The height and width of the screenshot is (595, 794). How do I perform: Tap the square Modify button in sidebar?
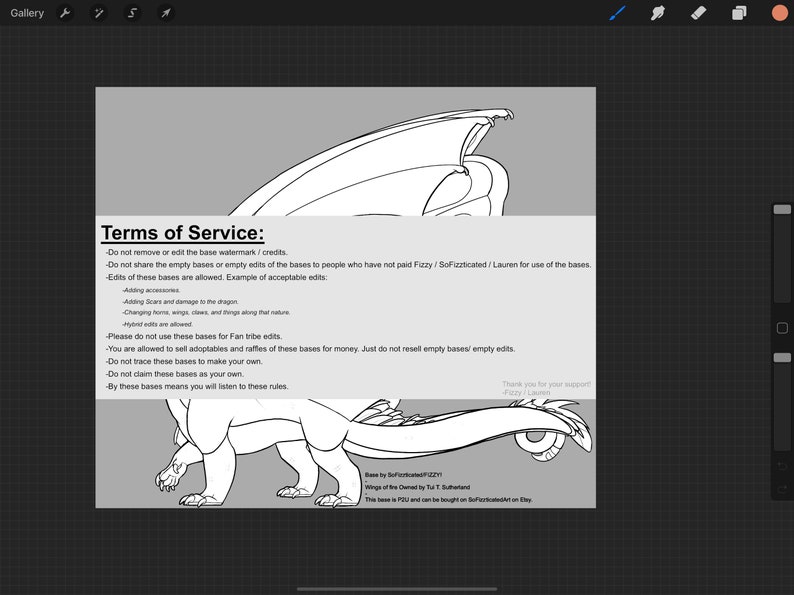[x=782, y=328]
